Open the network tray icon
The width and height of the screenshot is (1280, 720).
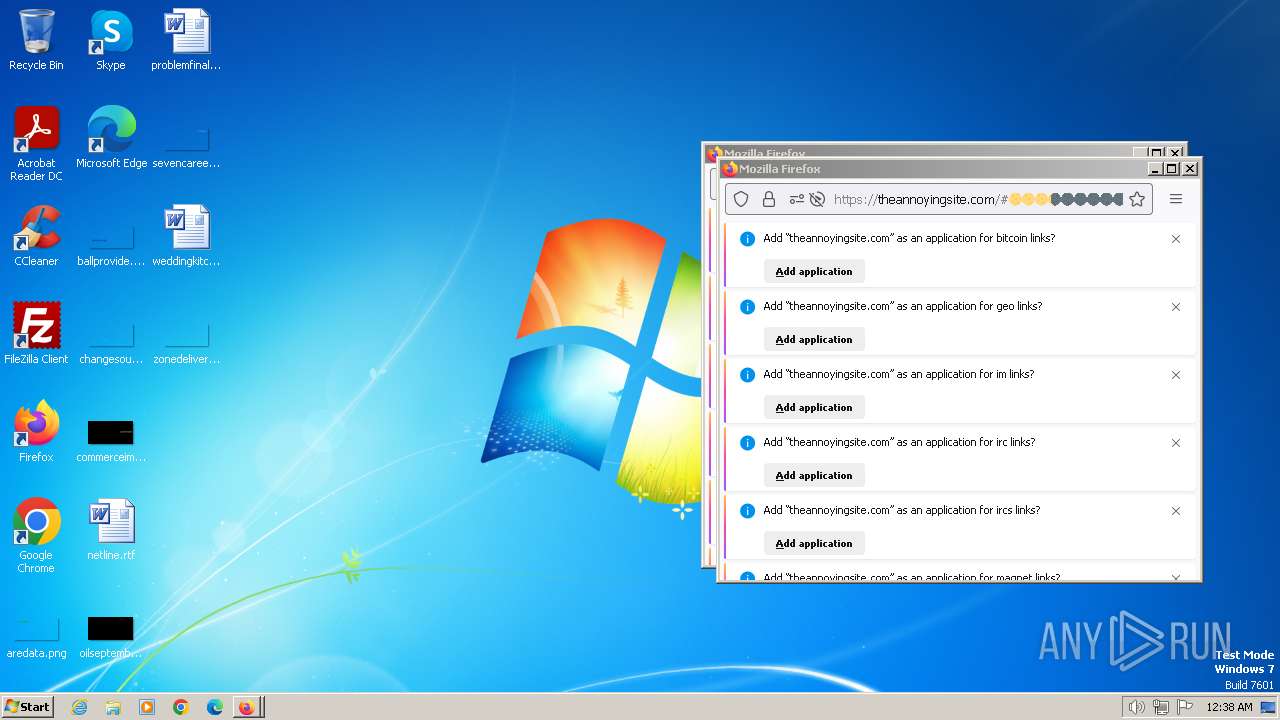click(x=1161, y=707)
